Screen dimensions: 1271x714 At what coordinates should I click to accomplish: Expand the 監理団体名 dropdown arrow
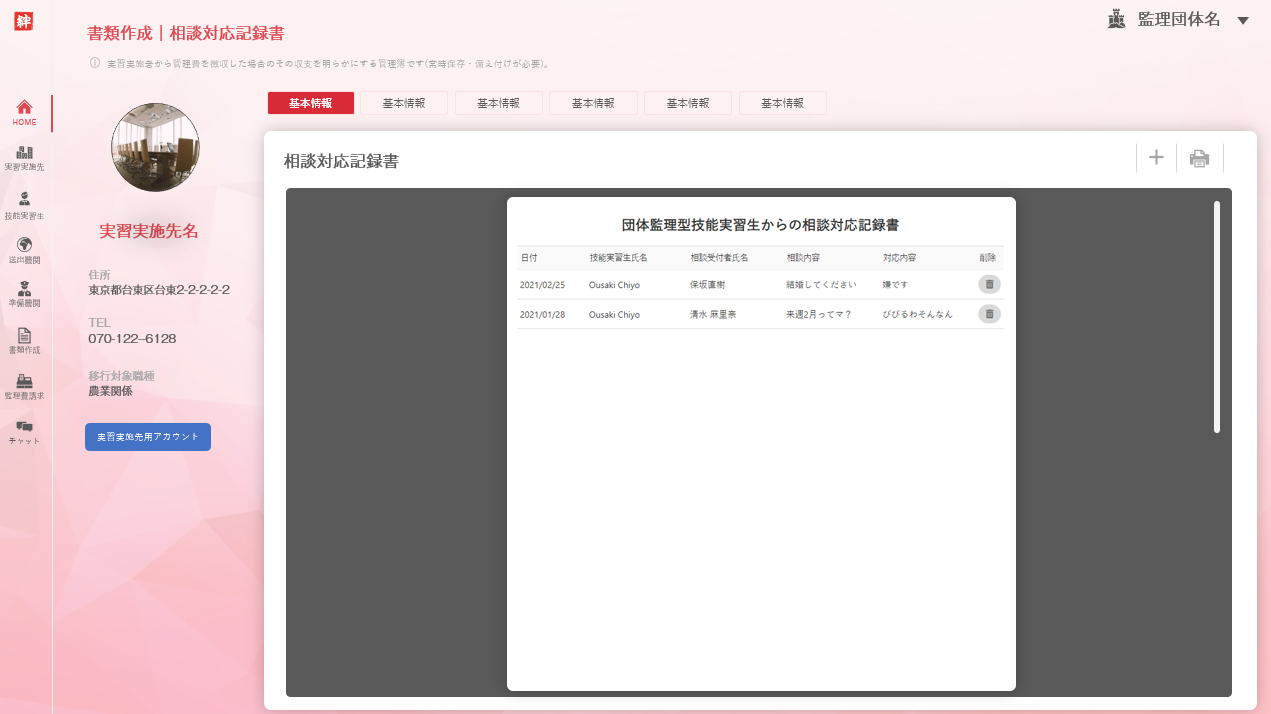pyautogui.click(x=1243, y=21)
